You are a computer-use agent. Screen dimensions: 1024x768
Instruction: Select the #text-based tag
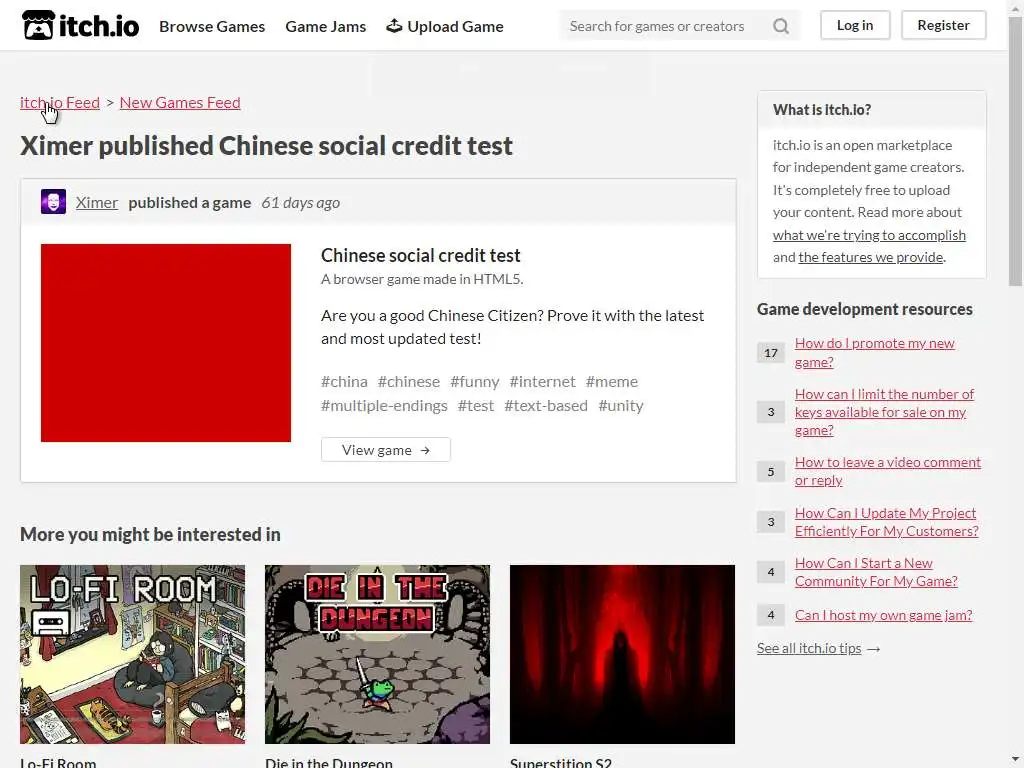[x=546, y=406]
